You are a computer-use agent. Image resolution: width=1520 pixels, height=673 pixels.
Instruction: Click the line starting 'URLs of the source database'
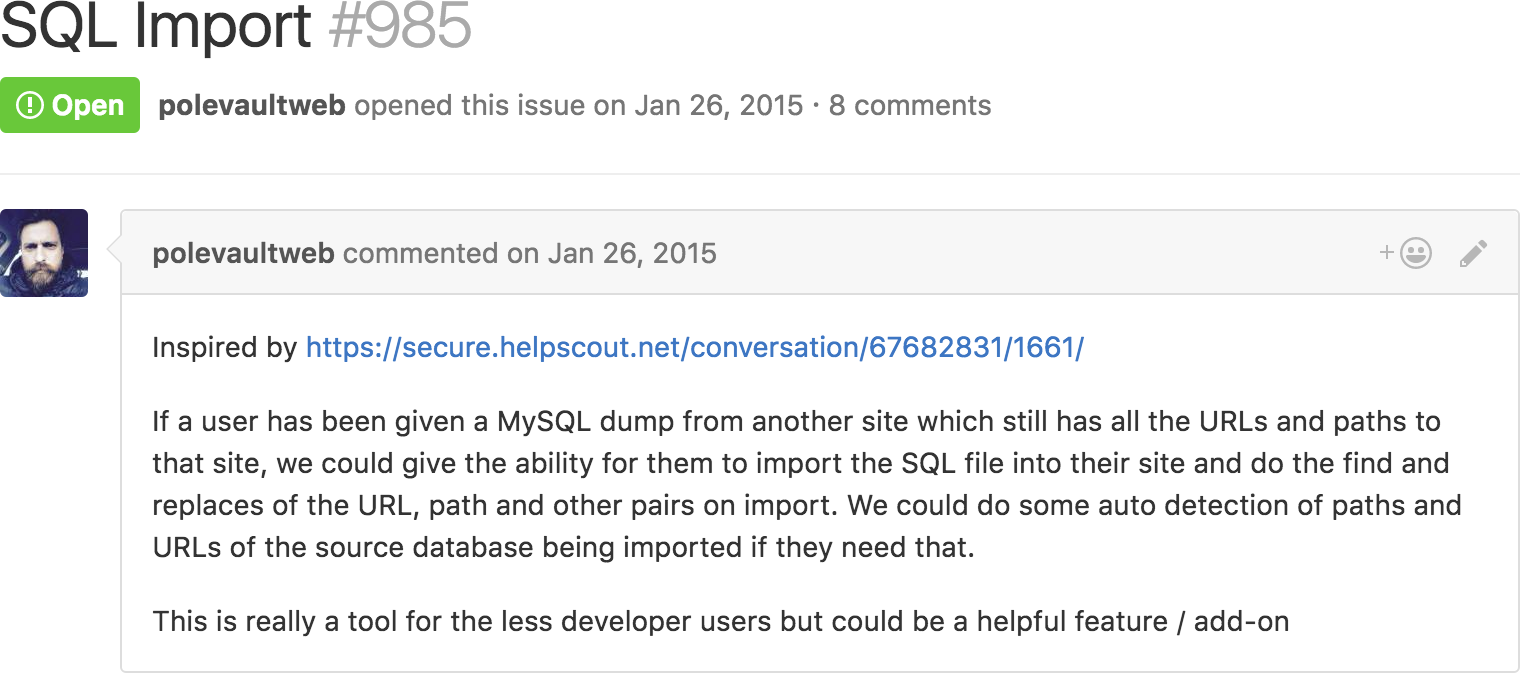(563, 548)
